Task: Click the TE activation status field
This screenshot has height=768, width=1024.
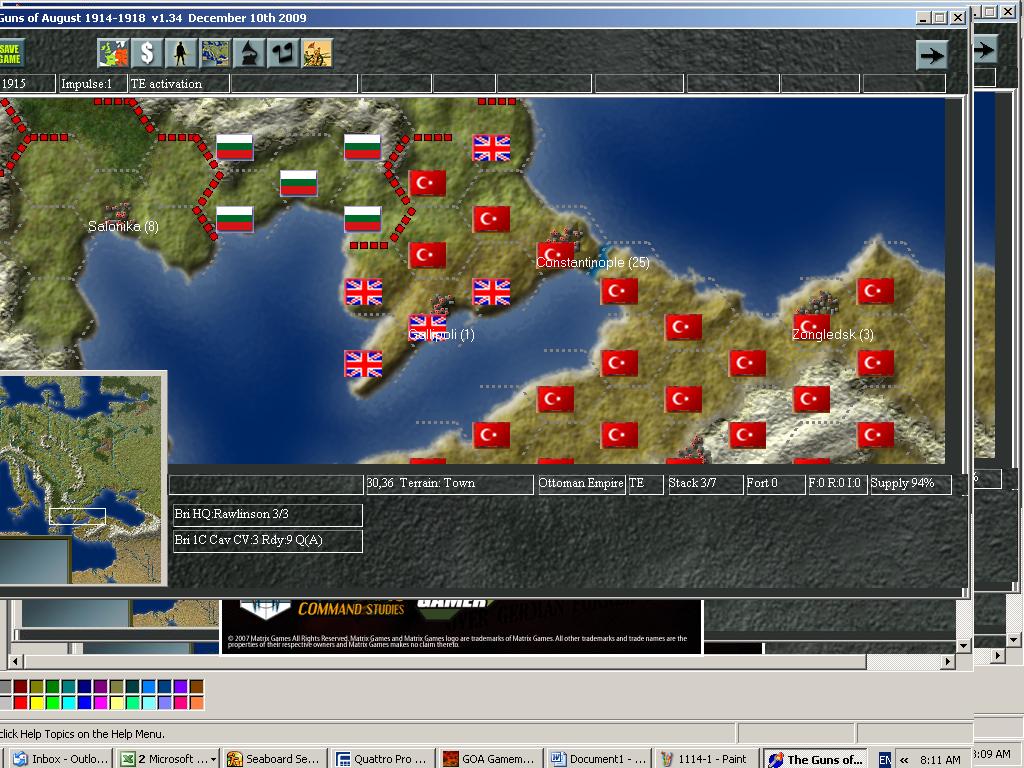Action: [x=179, y=84]
